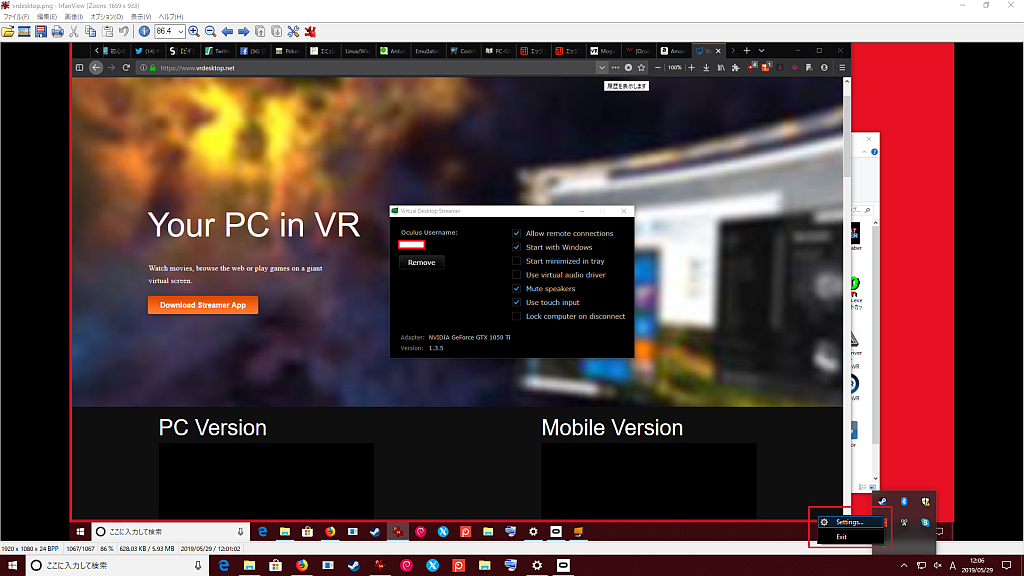Open the ヘルプ(H) menu
This screenshot has width=1024, height=576.
click(171, 17)
